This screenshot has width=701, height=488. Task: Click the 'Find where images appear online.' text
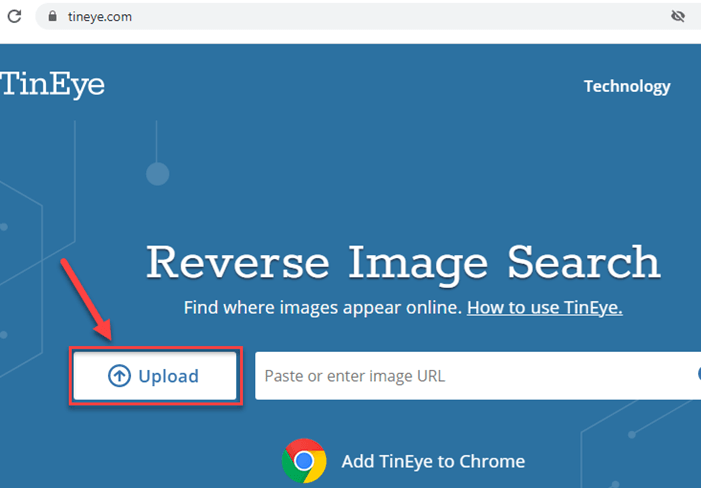click(323, 307)
